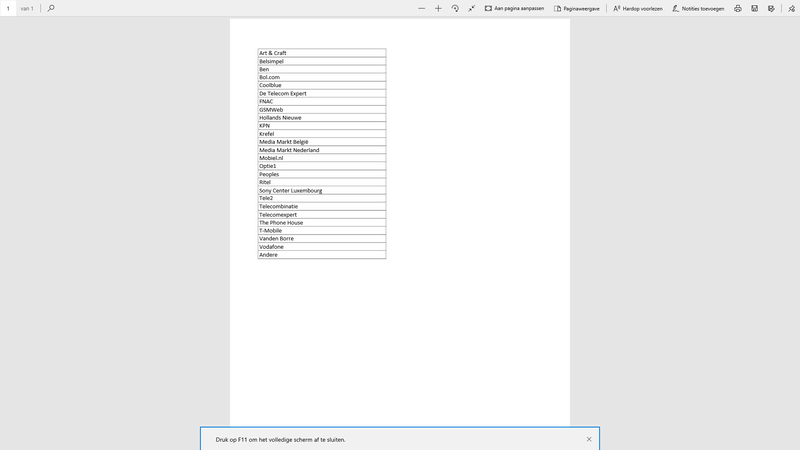Image resolution: width=800 pixels, height=450 pixels.
Task: Select the Peoples row
Action: (321, 174)
